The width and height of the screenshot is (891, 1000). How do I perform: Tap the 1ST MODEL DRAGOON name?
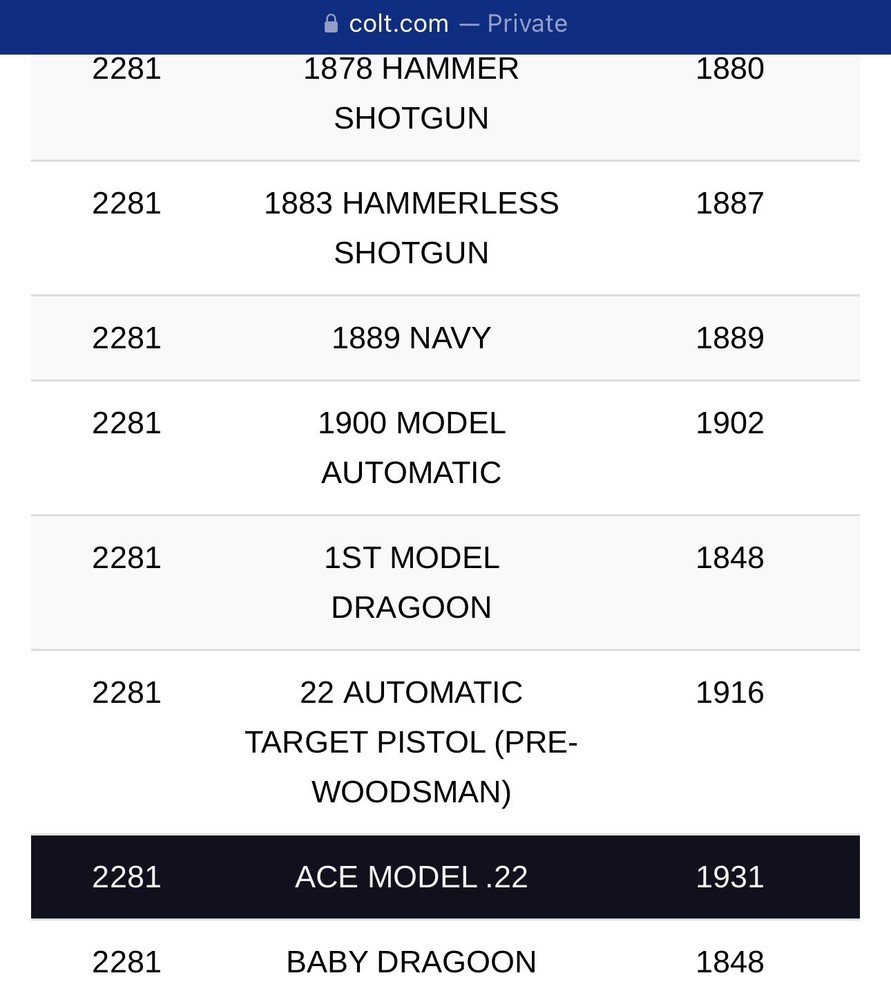[411, 582]
